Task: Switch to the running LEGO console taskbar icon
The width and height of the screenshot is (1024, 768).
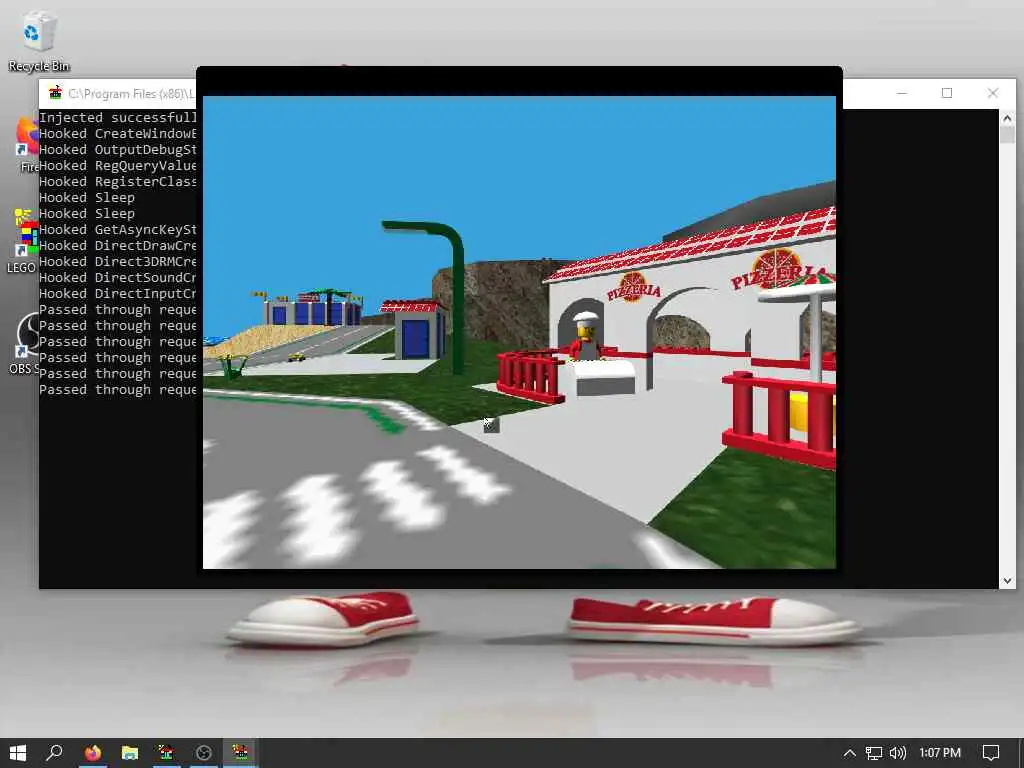Action: coord(240,753)
